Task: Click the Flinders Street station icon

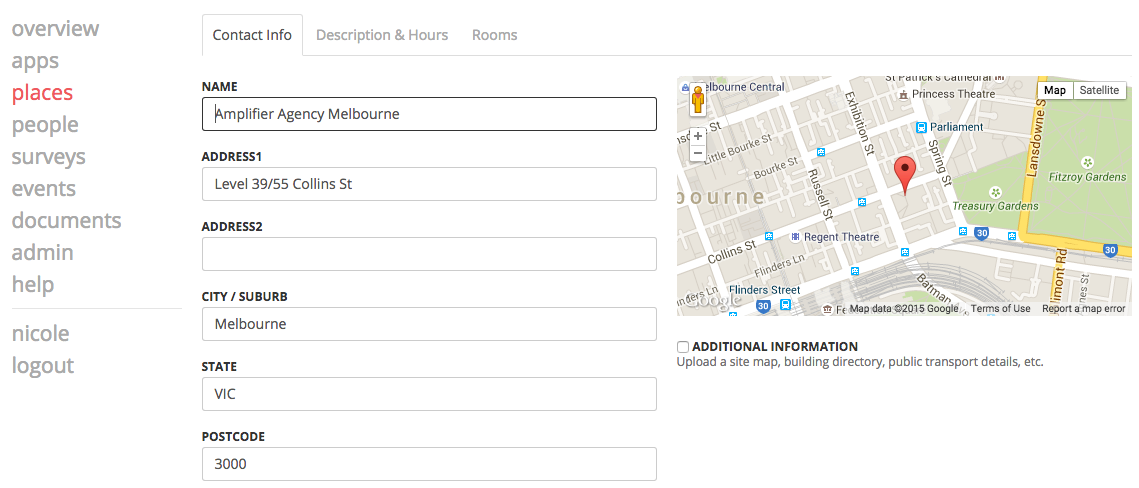Action: pyautogui.click(x=785, y=306)
